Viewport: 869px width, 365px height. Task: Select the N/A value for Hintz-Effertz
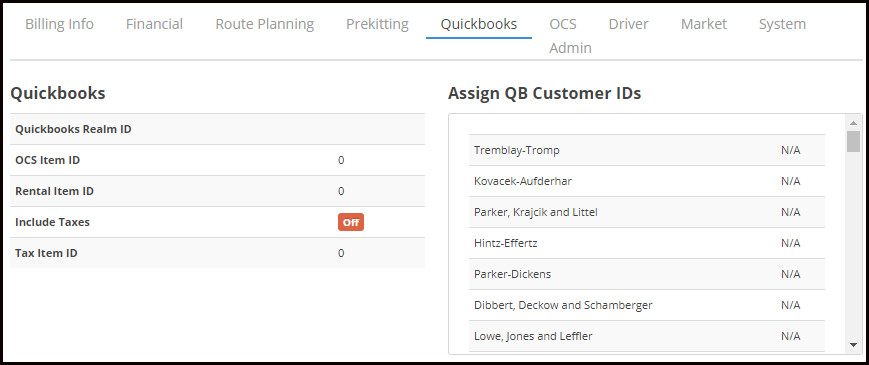tap(790, 243)
